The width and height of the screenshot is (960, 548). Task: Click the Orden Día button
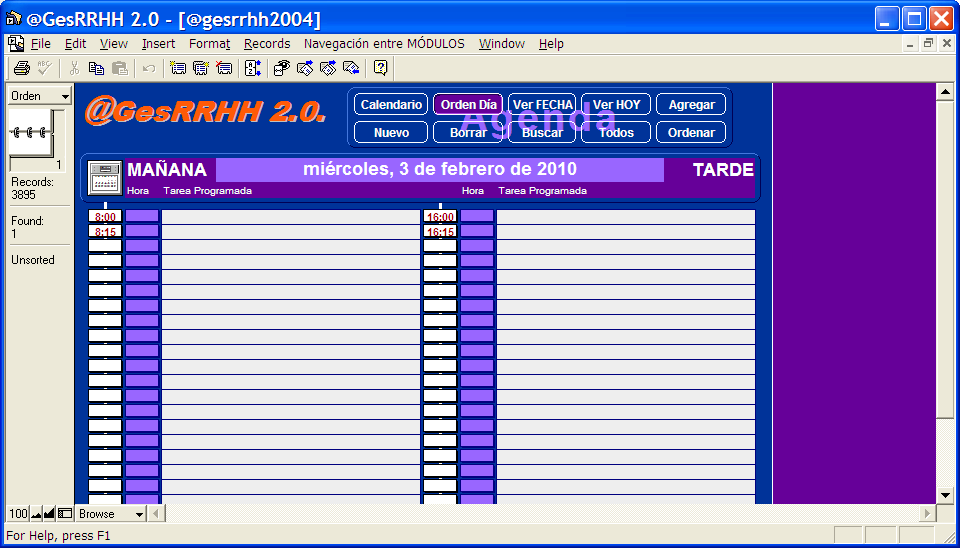pyautogui.click(x=468, y=105)
